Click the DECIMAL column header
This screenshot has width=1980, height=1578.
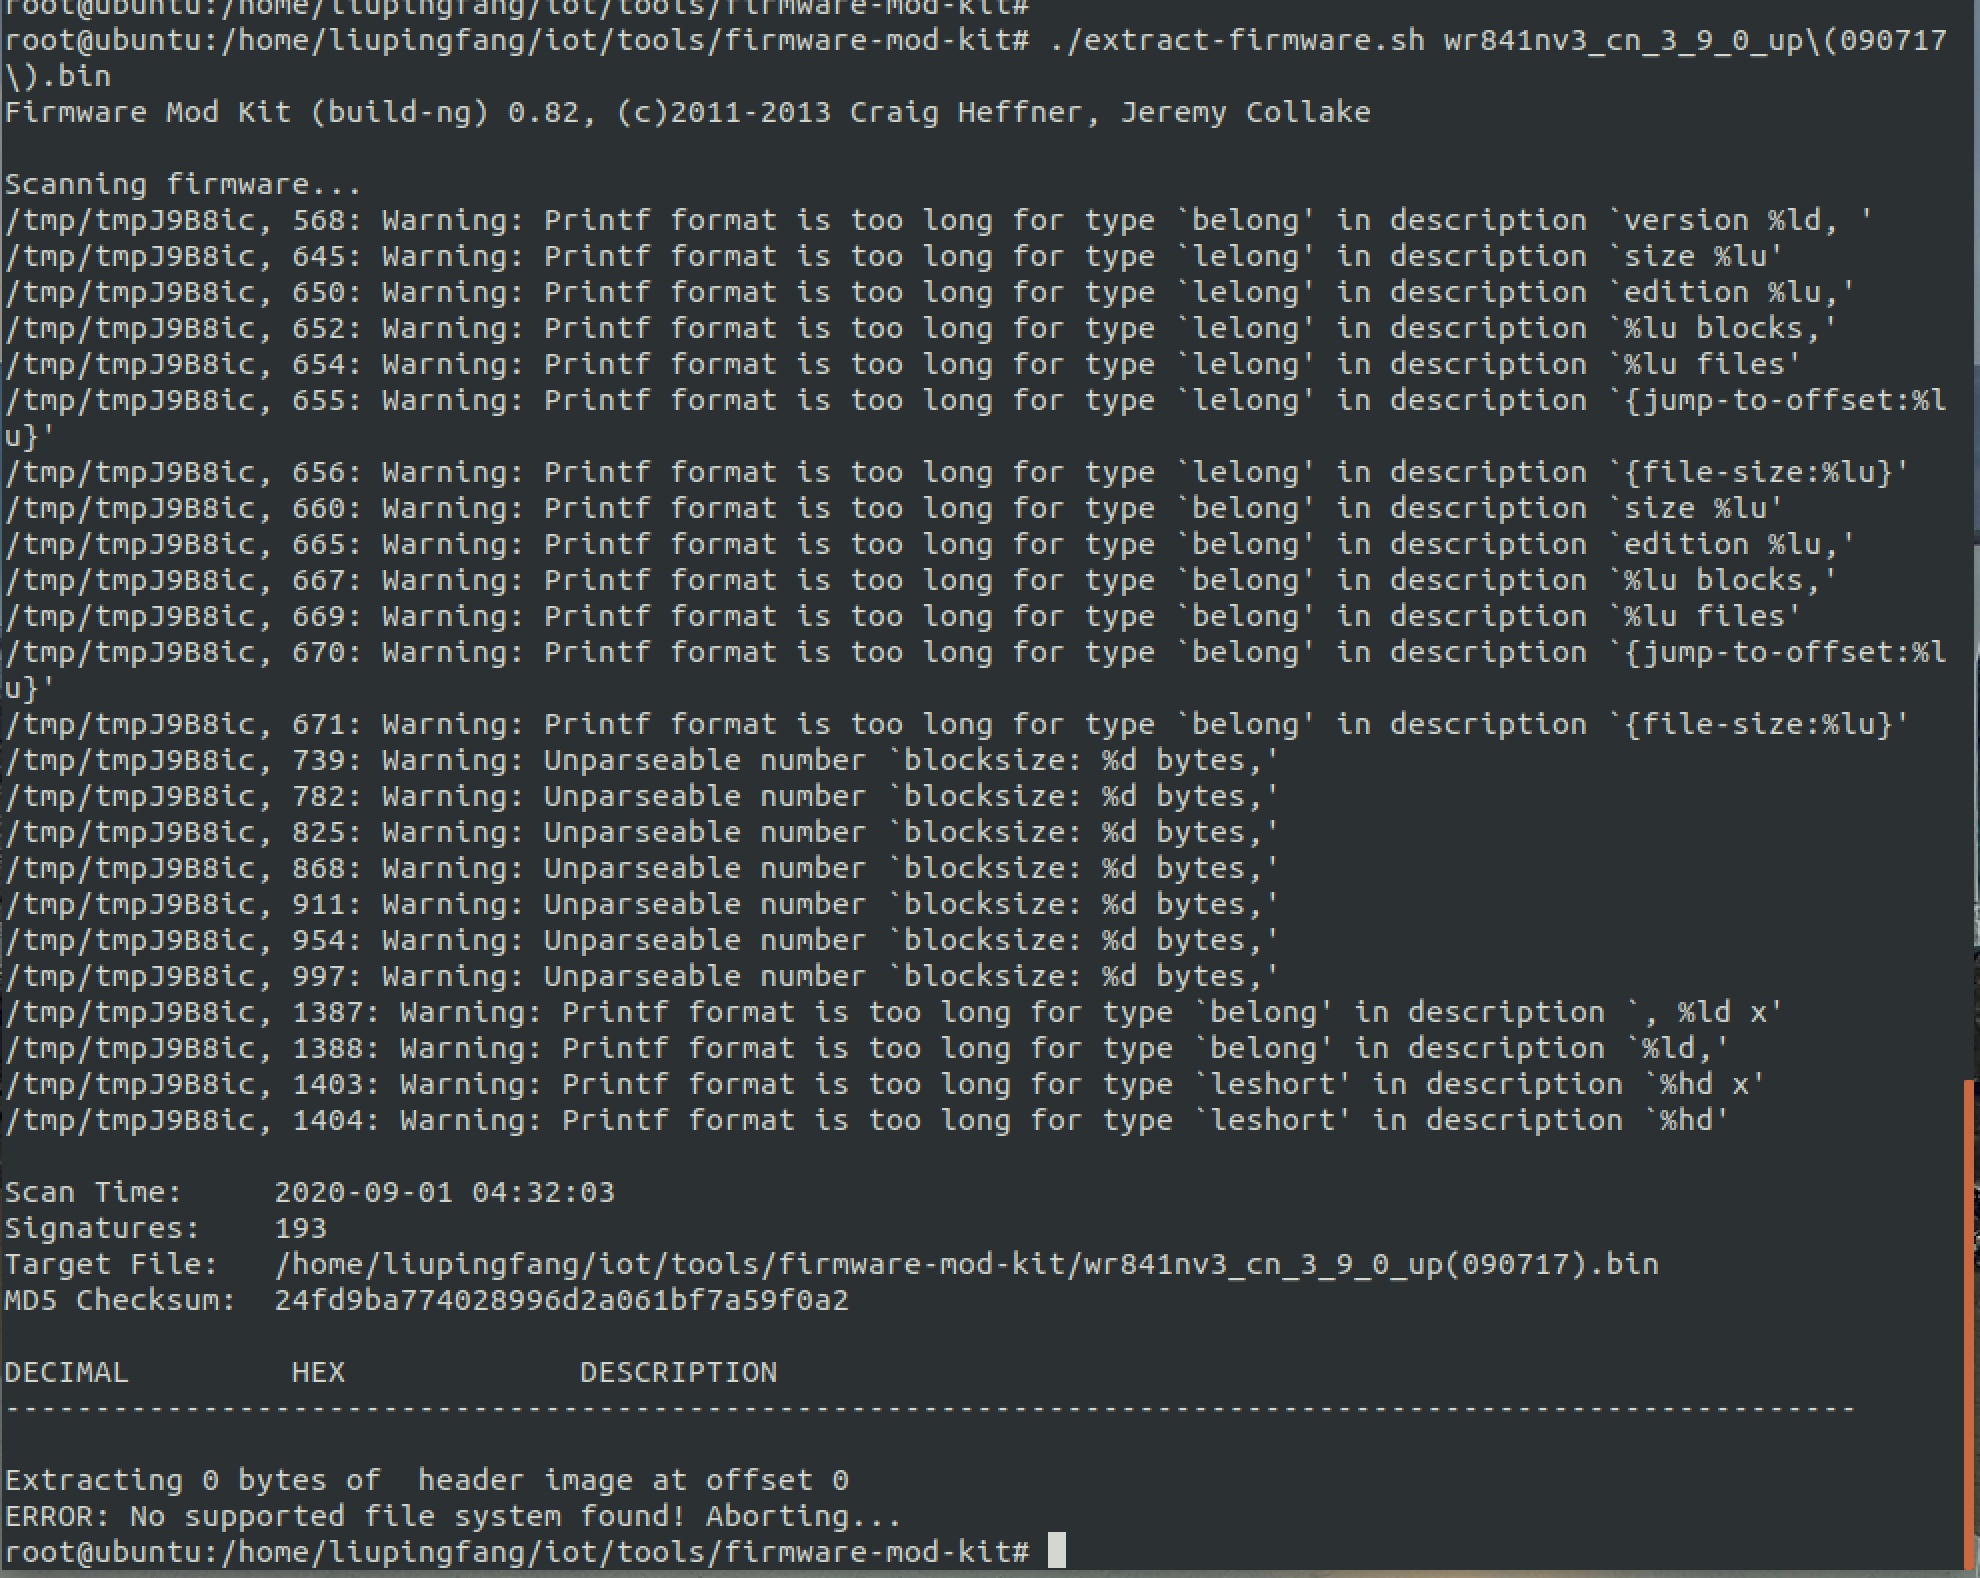(66, 1372)
